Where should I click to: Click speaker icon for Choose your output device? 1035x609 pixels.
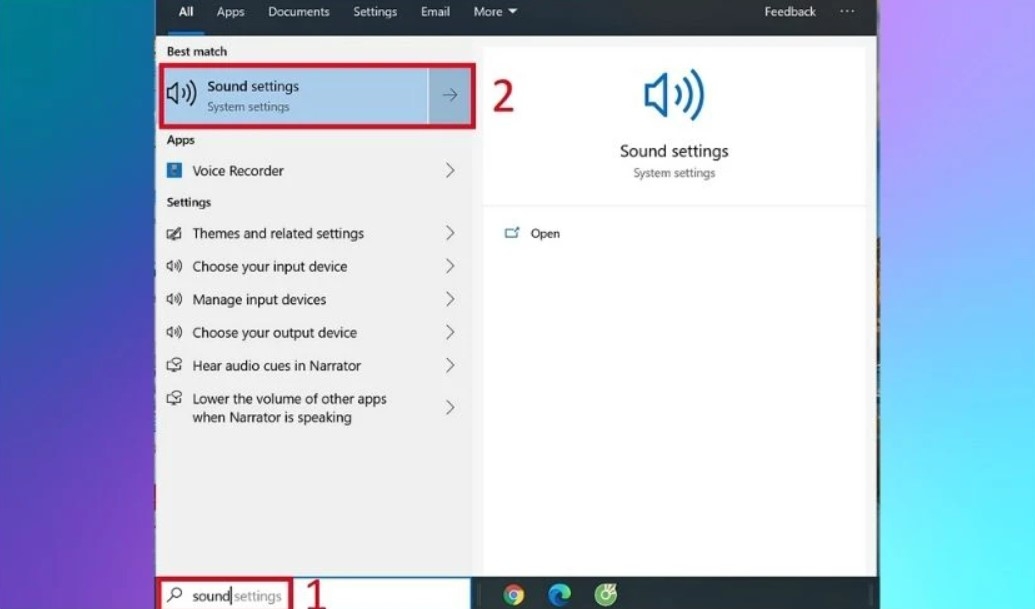174,332
